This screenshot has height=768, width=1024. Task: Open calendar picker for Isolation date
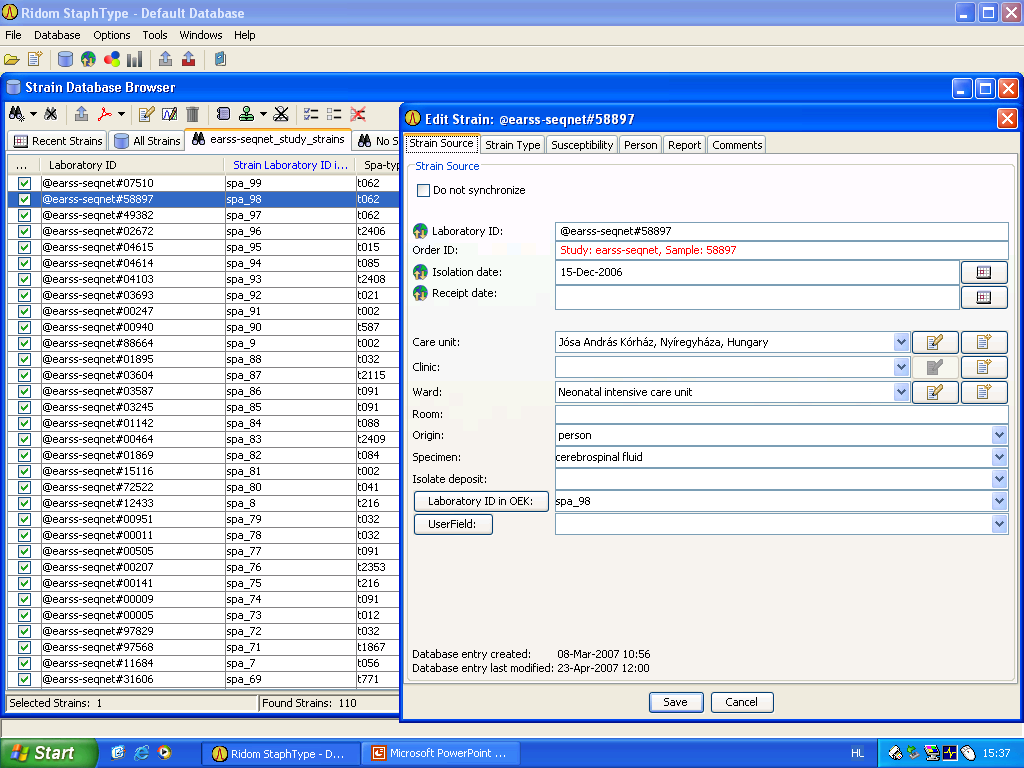[984, 272]
